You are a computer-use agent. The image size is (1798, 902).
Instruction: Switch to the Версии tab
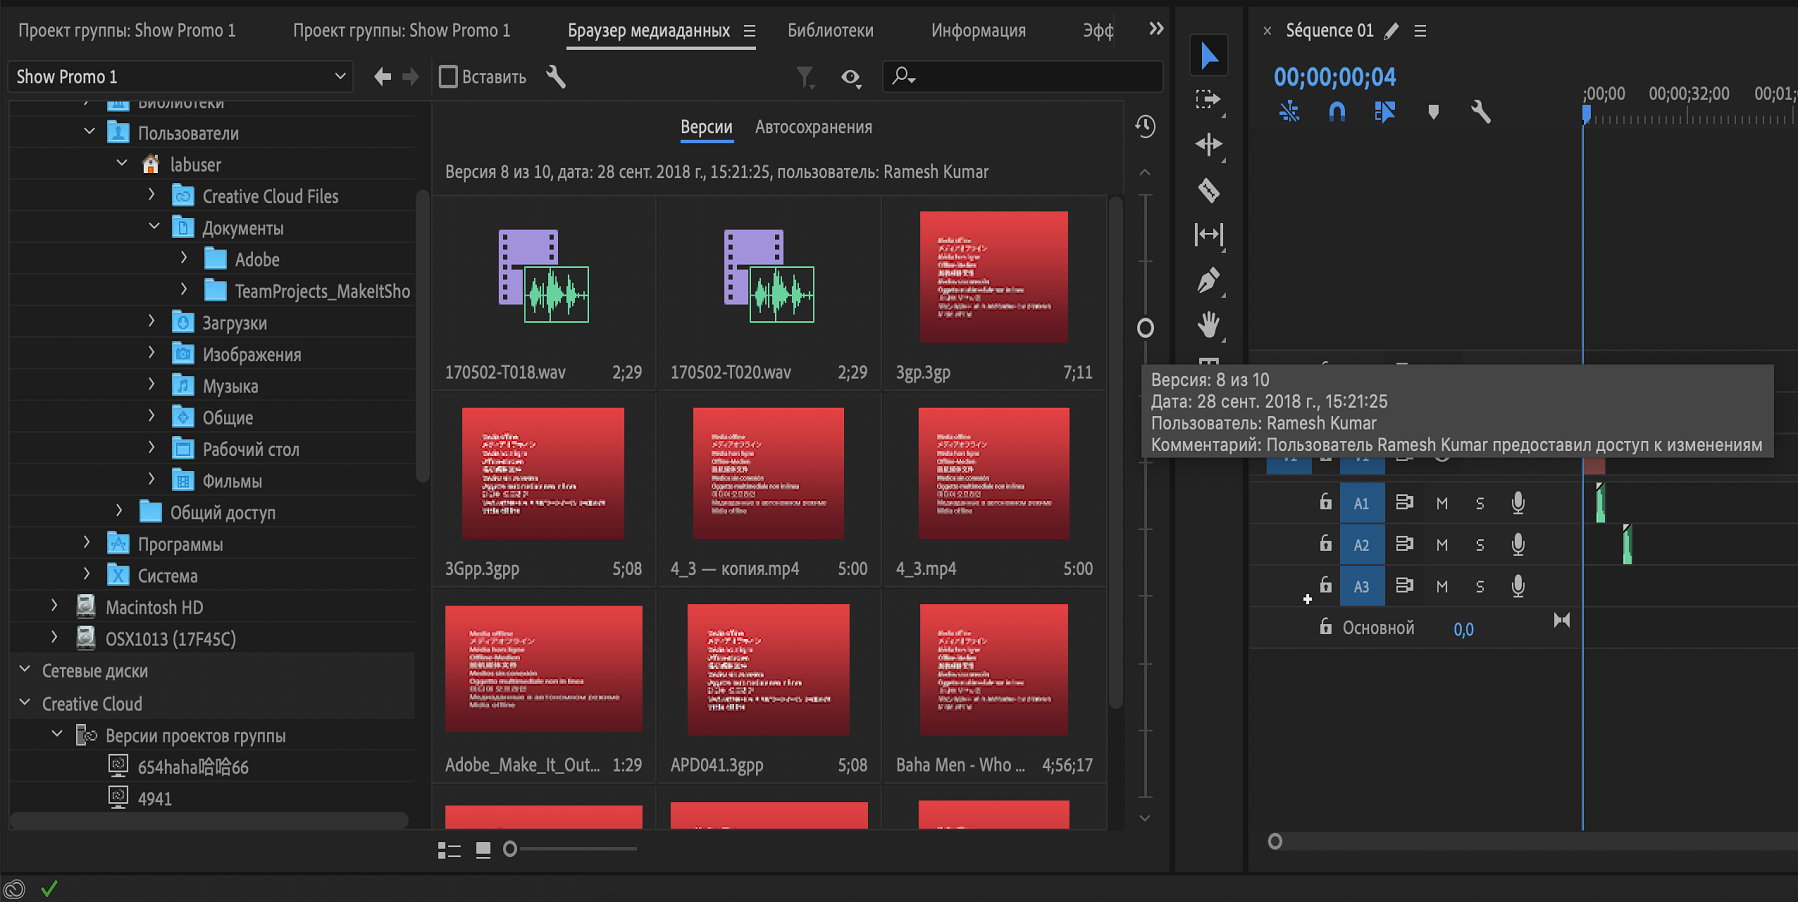pyautogui.click(x=706, y=127)
